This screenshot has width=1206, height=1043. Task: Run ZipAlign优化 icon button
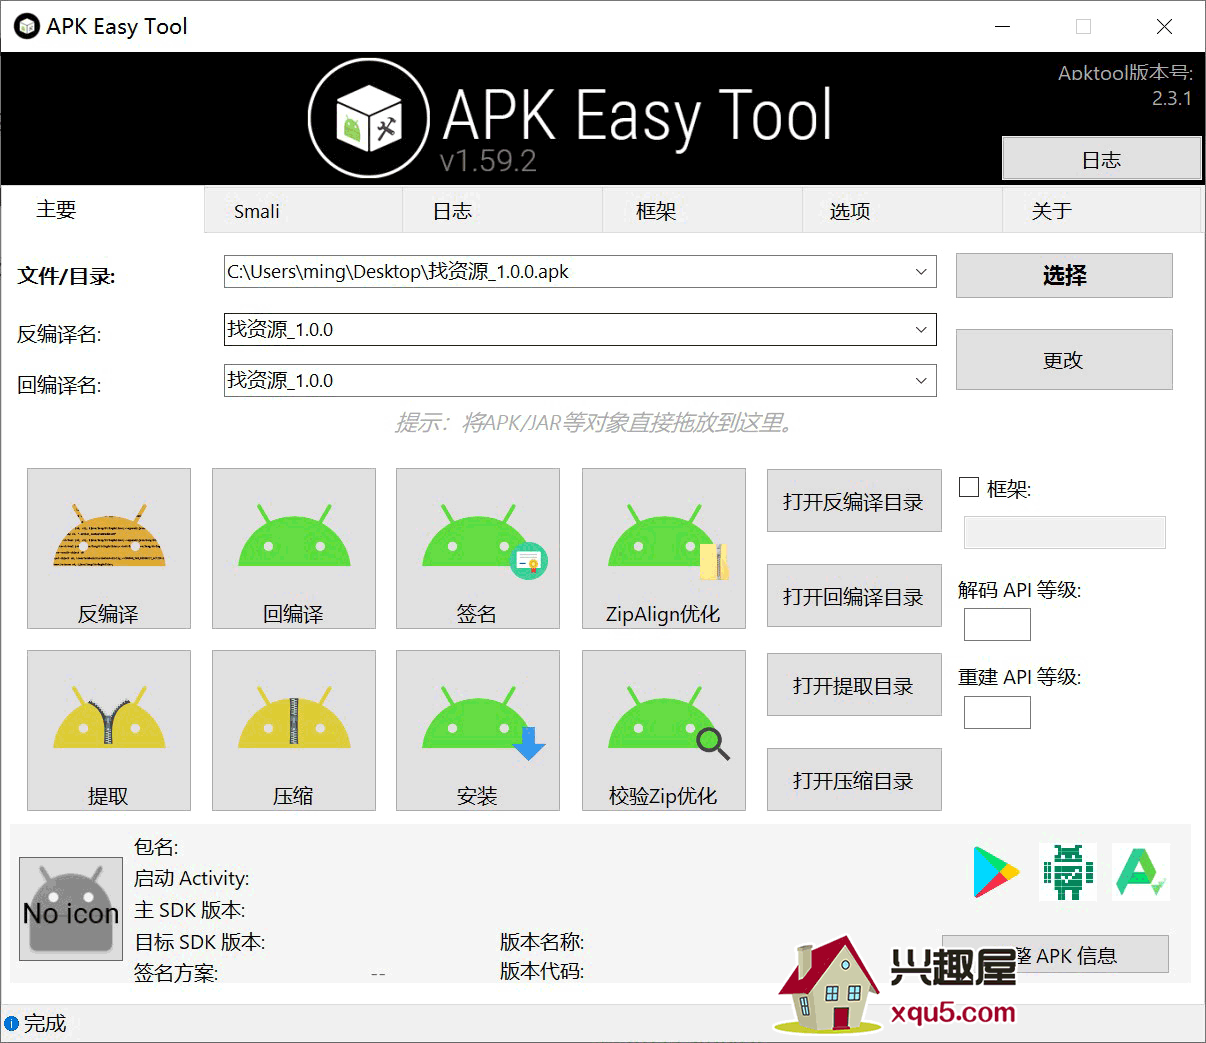664,548
